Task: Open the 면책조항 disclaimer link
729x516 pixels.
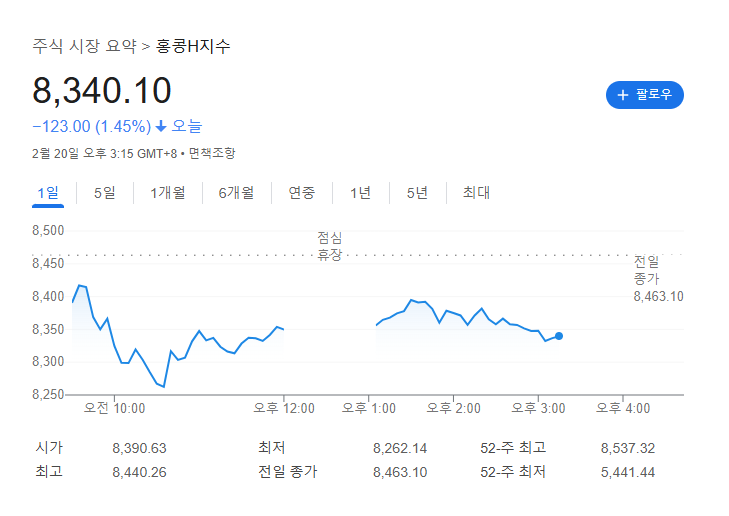Action: coord(212,153)
